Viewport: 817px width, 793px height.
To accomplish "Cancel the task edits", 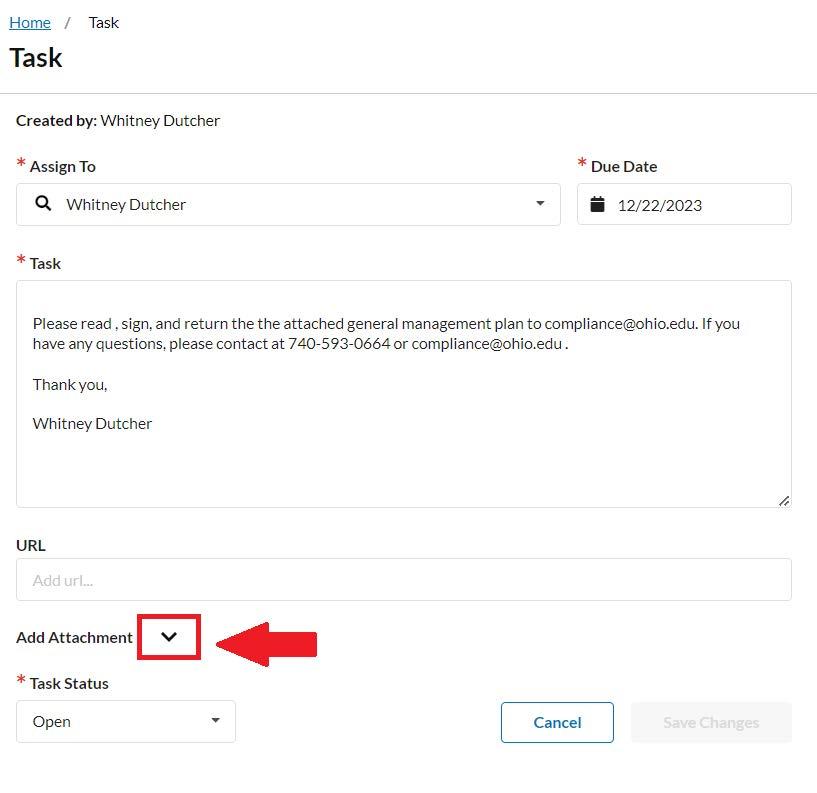I will (557, 722).
